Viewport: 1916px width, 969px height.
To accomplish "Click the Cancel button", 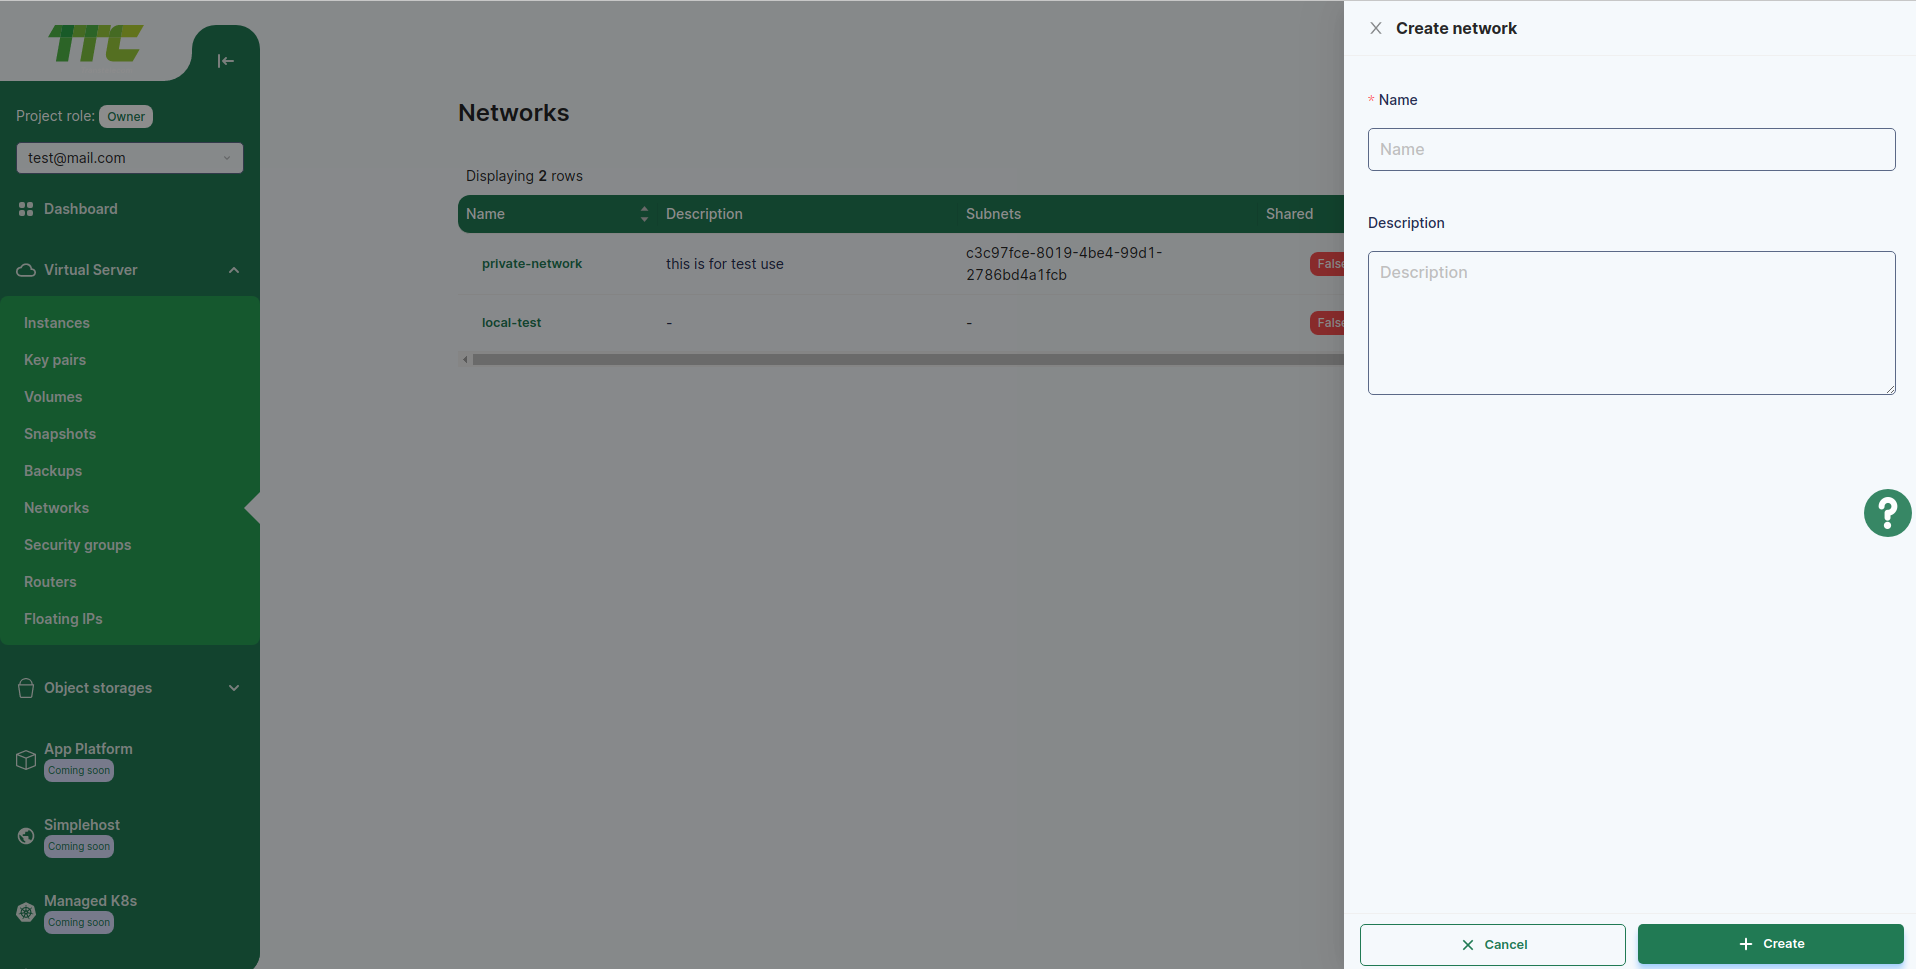I will [1492, 945].
